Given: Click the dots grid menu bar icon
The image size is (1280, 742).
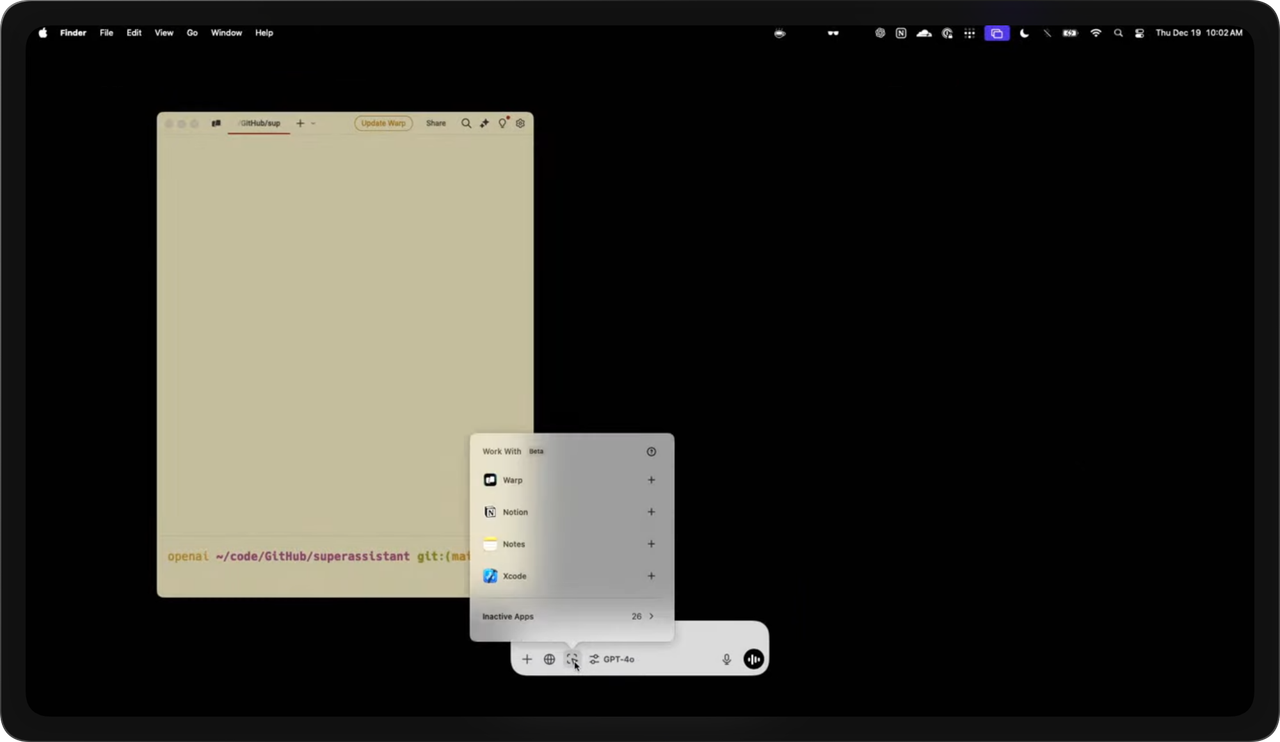Looking at the screenshot, I should (969, 33).
